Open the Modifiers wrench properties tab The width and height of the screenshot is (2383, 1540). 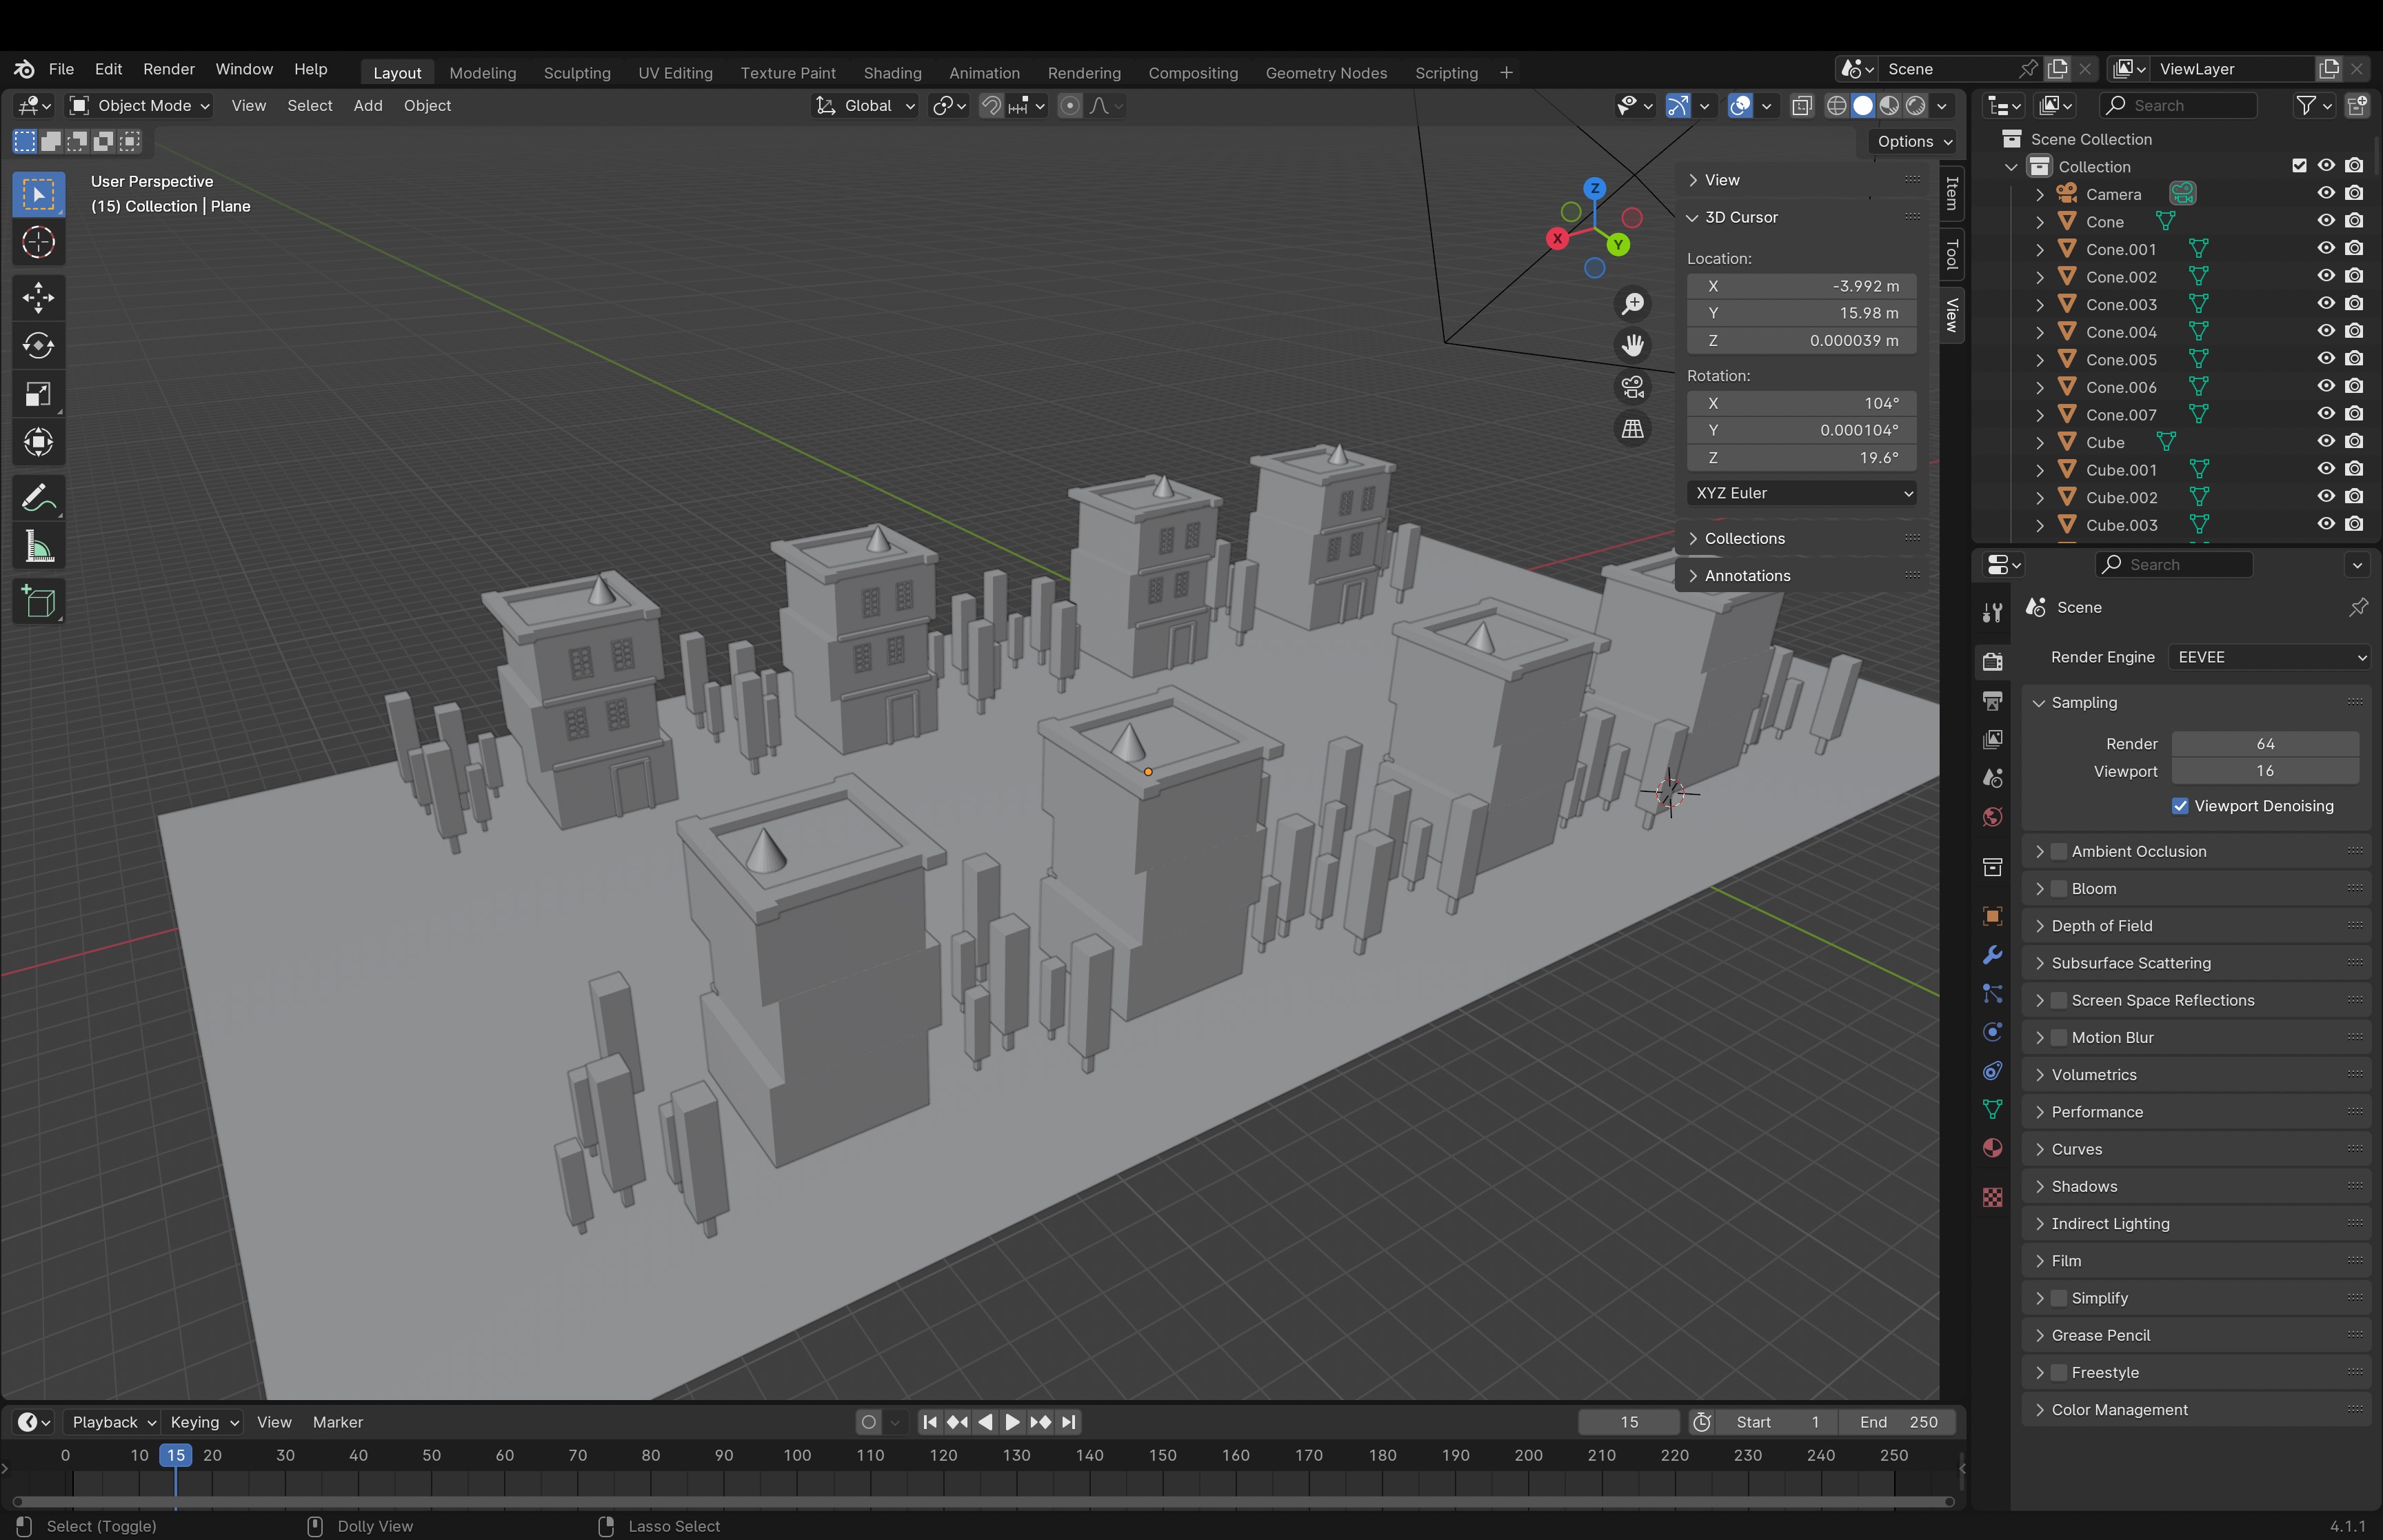click(1992, 955)
